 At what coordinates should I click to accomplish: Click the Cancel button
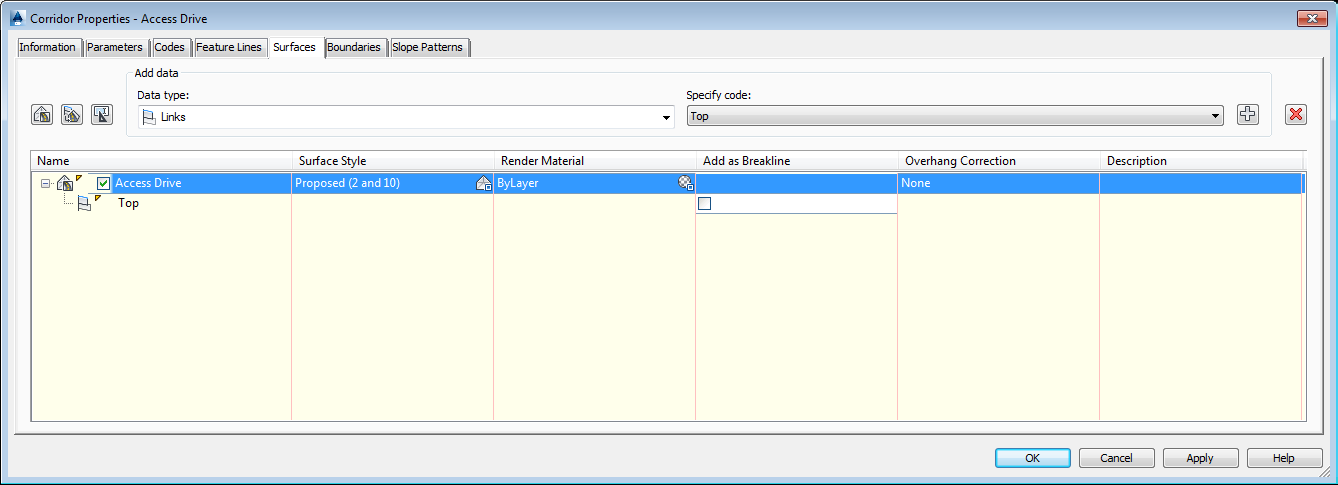tap(1116, 458)
